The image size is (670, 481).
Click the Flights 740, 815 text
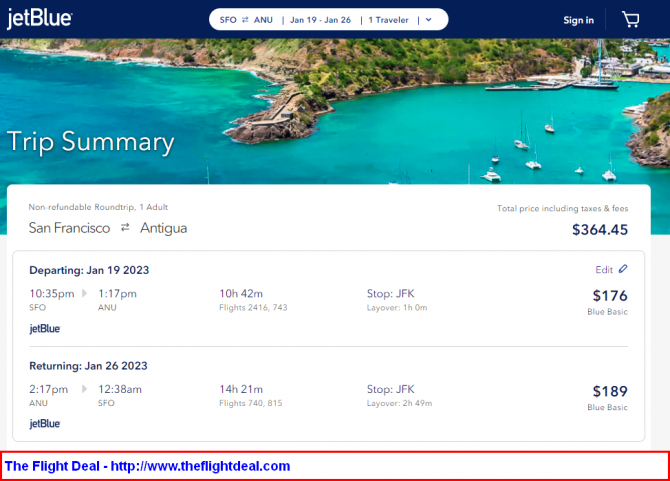pyautogui.click(x=250, y=403)
